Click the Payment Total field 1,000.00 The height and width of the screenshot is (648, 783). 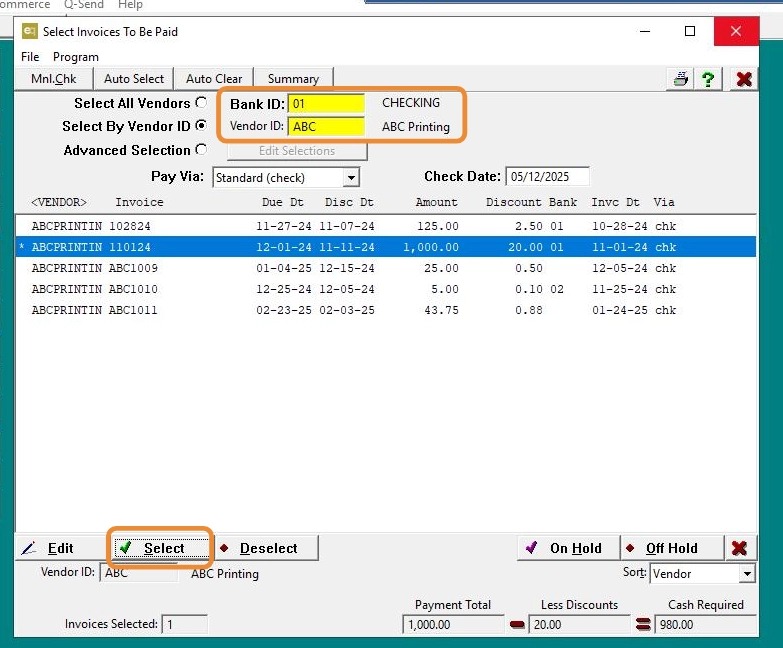click(453, 625)
